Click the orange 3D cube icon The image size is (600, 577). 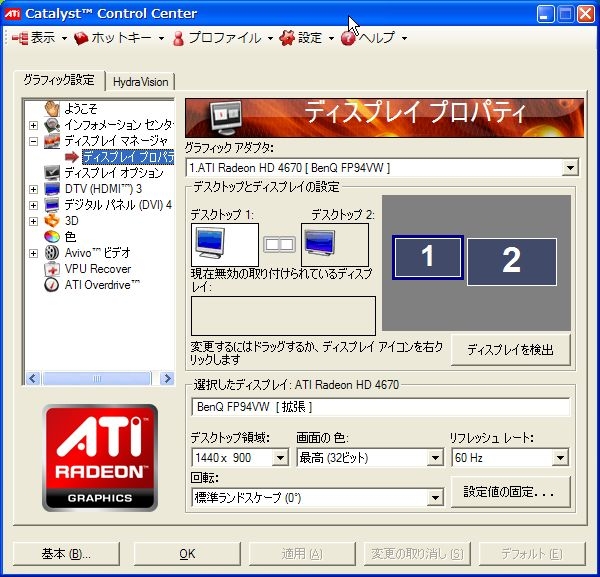52,221
